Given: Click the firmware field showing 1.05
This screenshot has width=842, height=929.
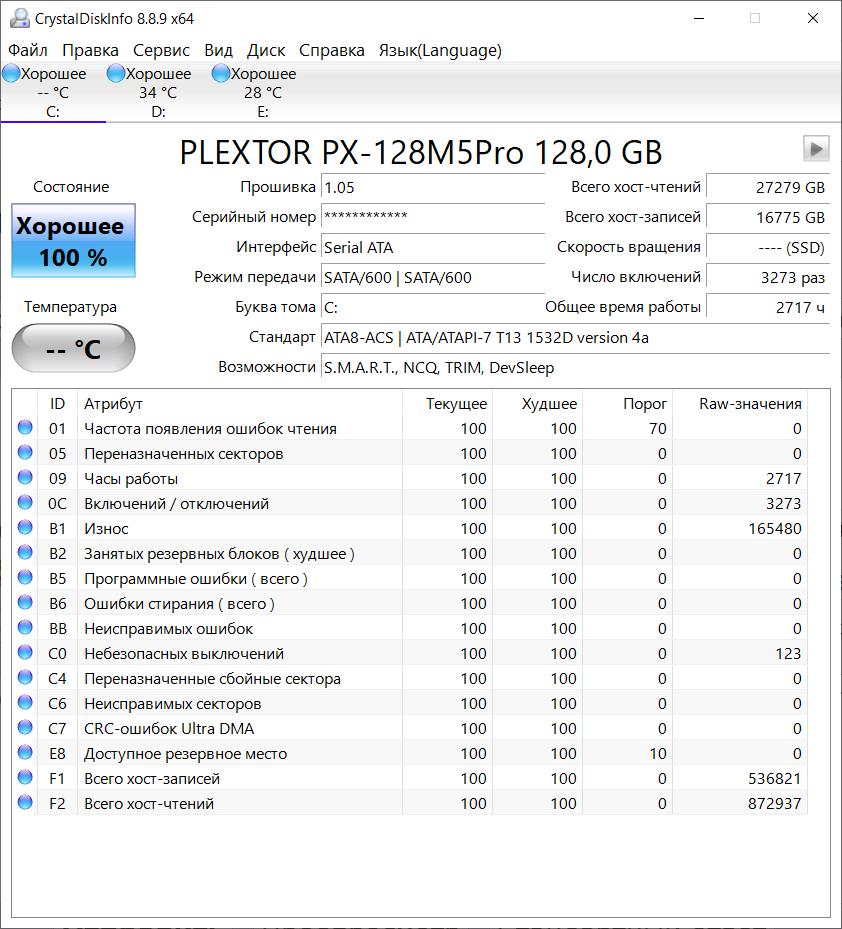Looking at the screenshot, I should pos(433,188).
